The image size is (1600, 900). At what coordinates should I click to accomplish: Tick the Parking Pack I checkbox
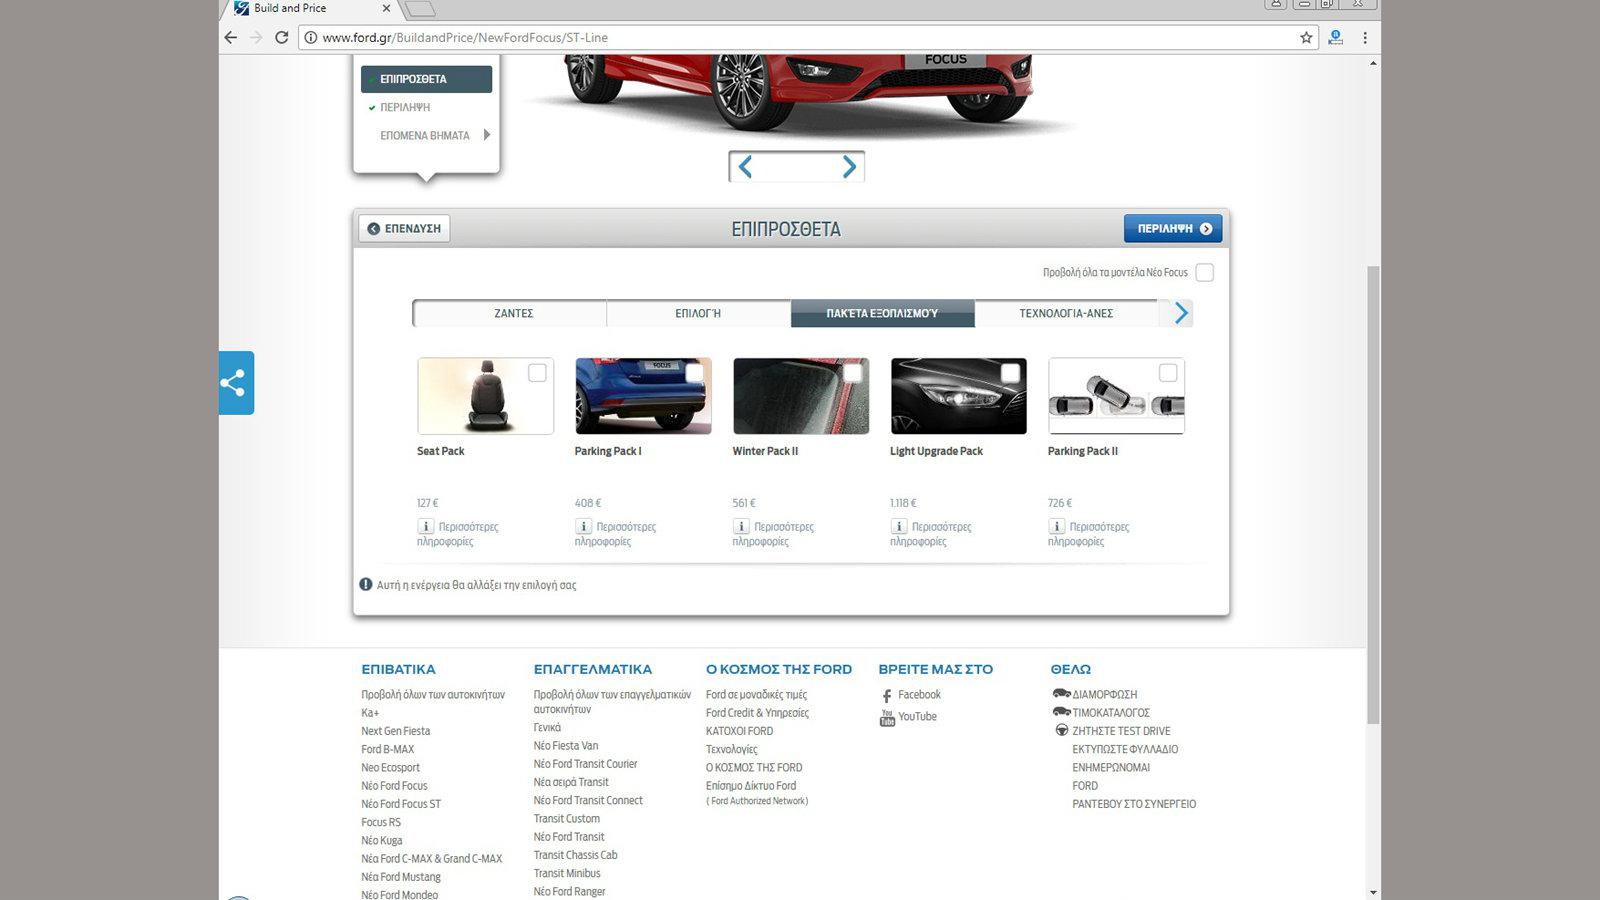coord(695,373)
